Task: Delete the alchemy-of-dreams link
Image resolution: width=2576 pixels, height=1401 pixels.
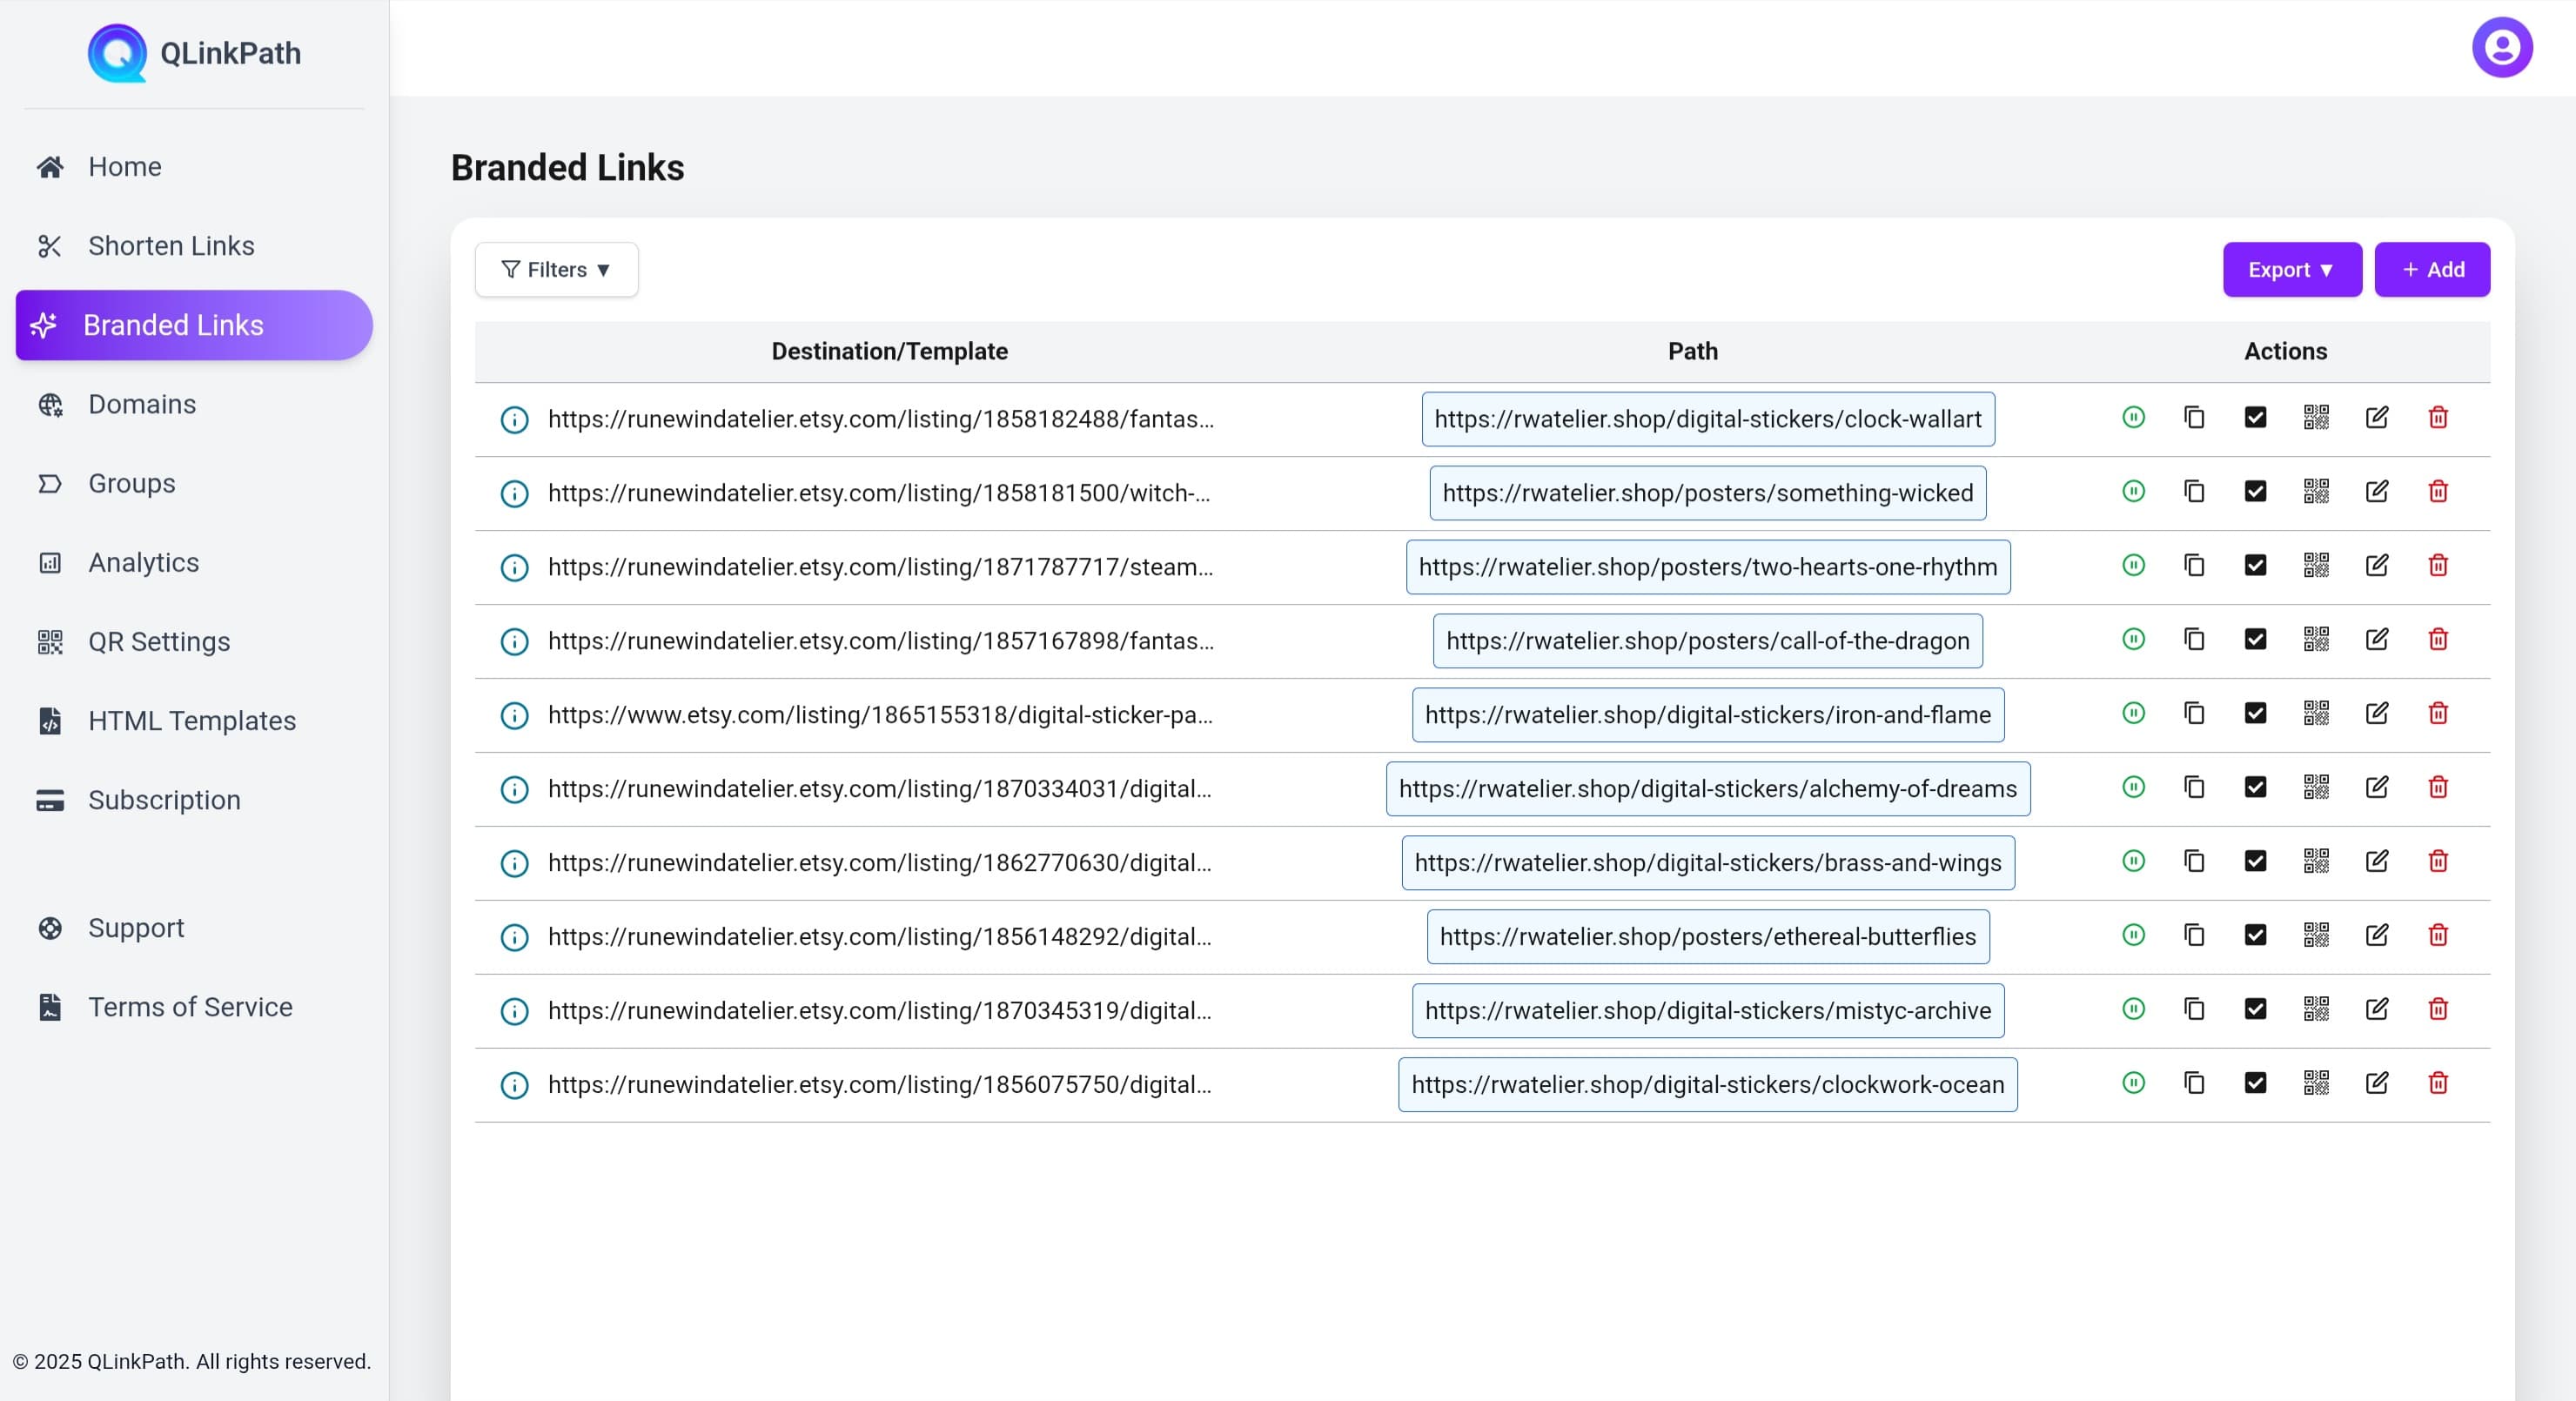Action: [2438, 787]
